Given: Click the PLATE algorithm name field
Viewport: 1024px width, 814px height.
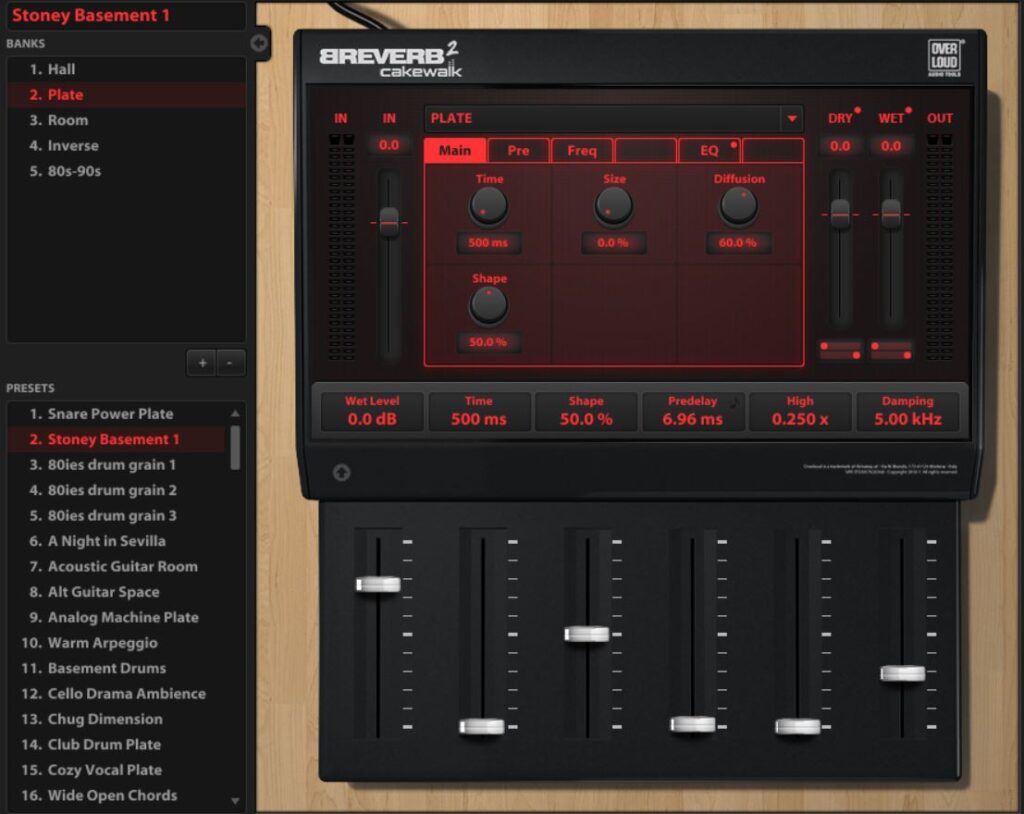Looking at the screenshot, I should coord(602,119).
